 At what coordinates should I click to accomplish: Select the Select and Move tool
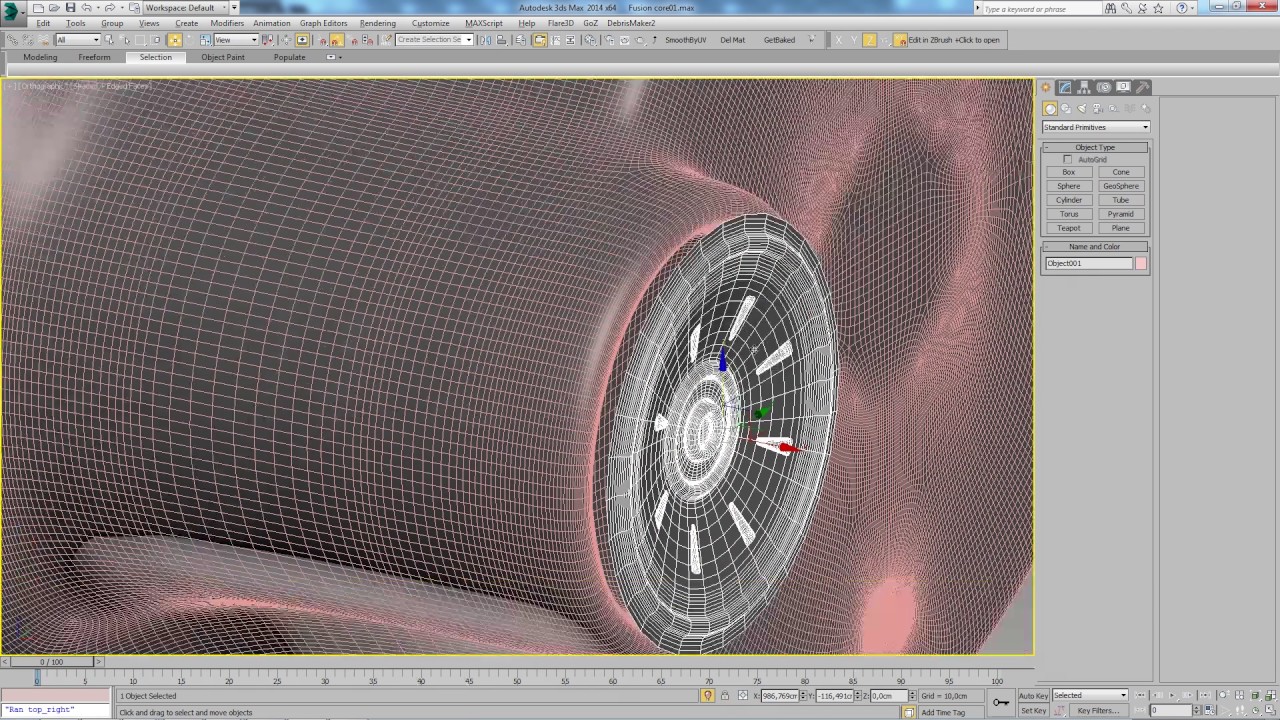[x=175, y=40]
